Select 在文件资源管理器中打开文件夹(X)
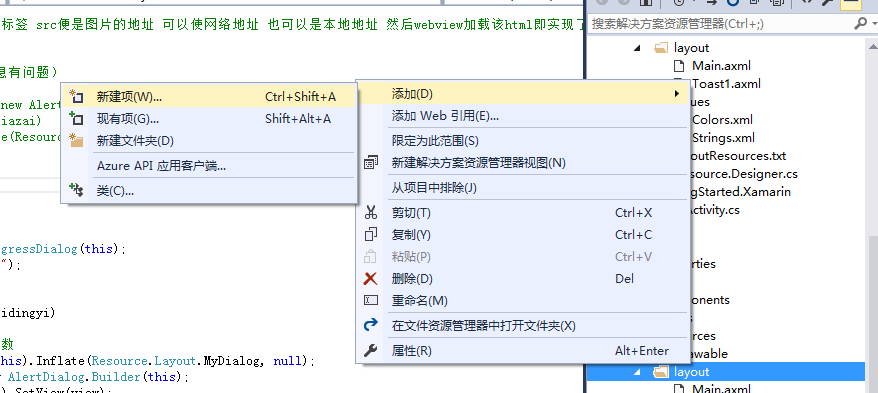Viewport: 878px width, 393px height. (522, 326)
